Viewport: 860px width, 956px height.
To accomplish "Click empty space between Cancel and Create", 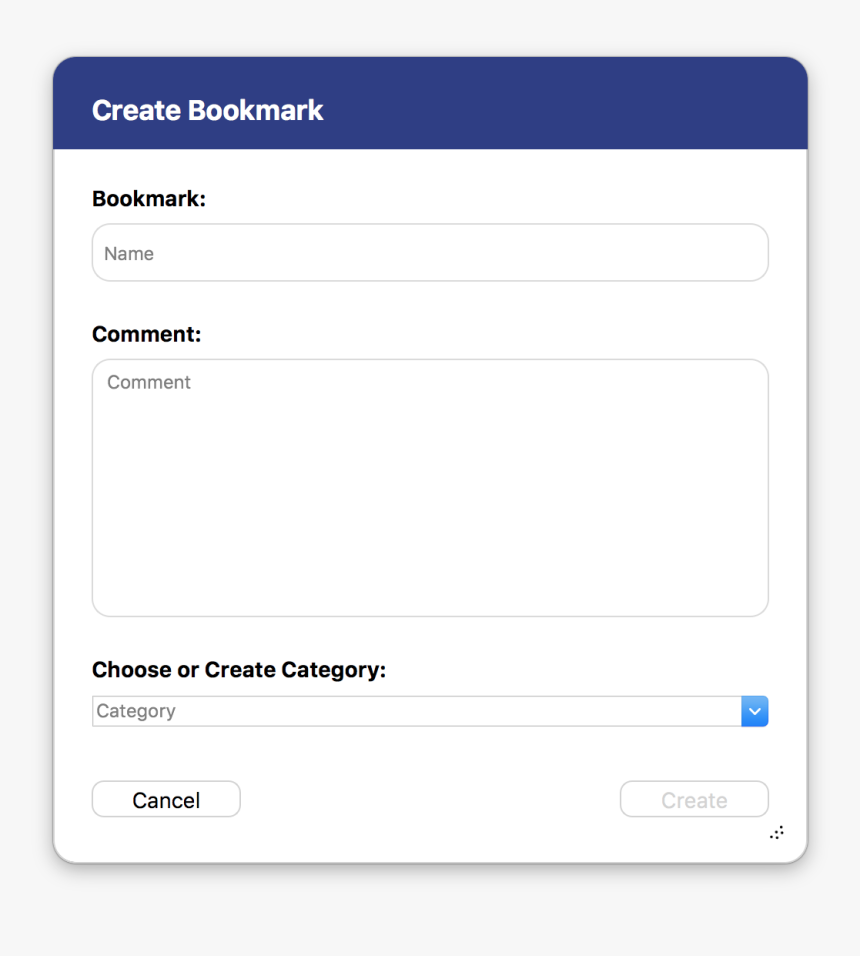I will point(430,800).
